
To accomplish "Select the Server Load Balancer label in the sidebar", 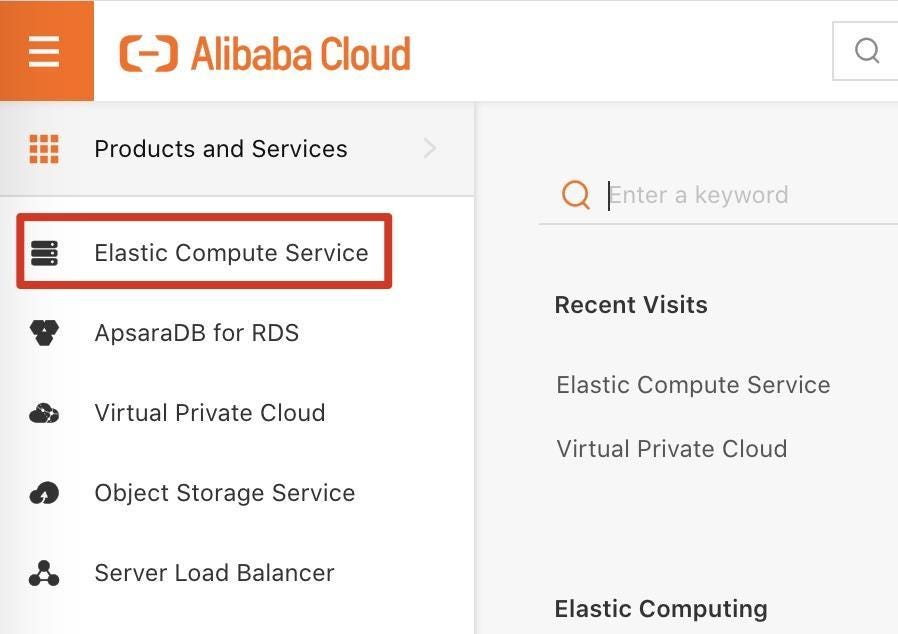I will point(214,573).
